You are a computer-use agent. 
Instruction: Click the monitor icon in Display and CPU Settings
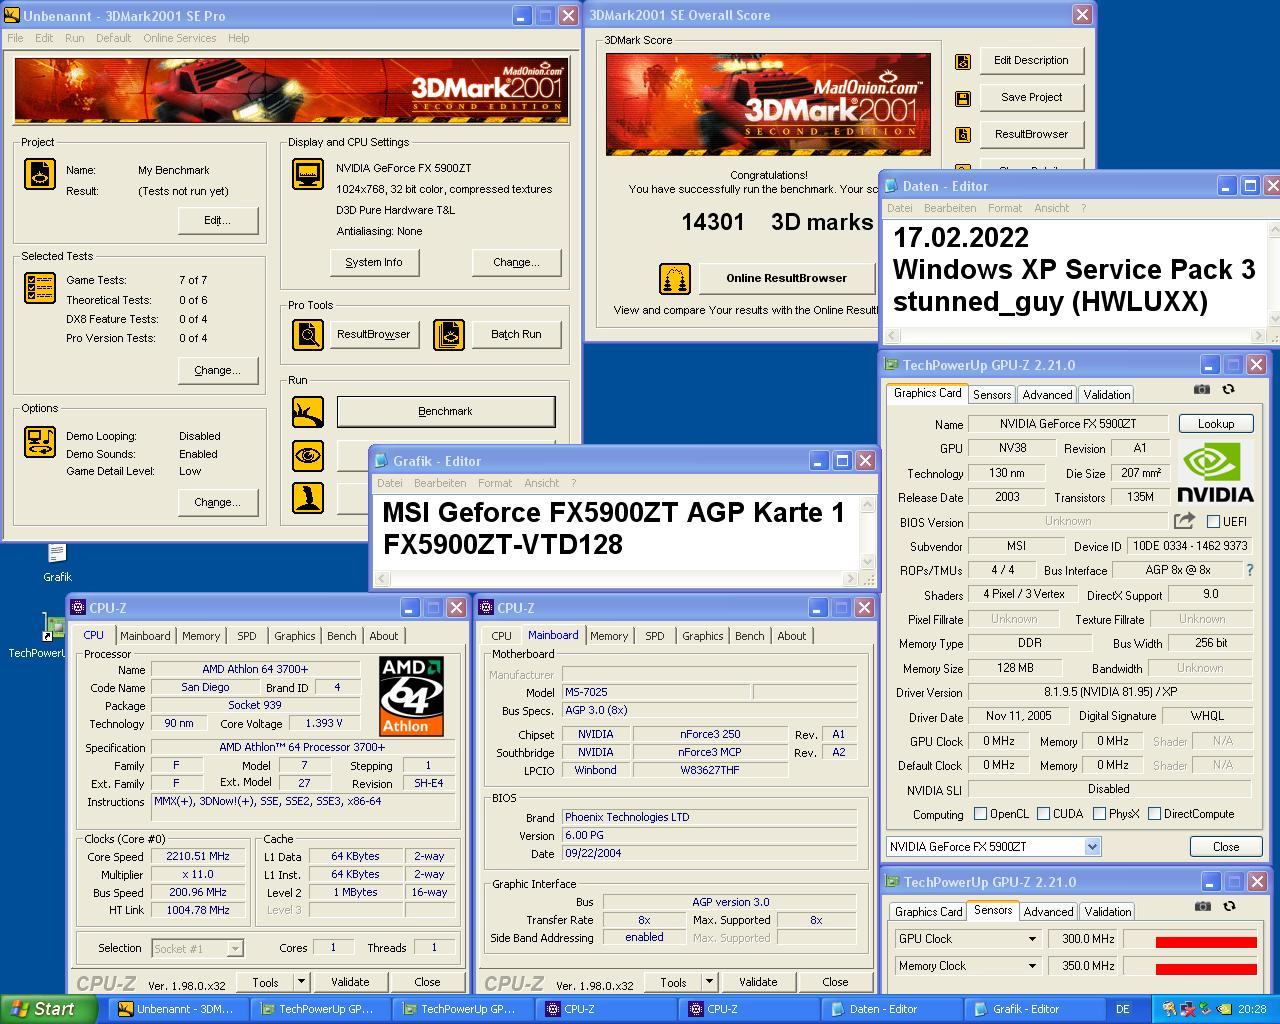(308, 174)
